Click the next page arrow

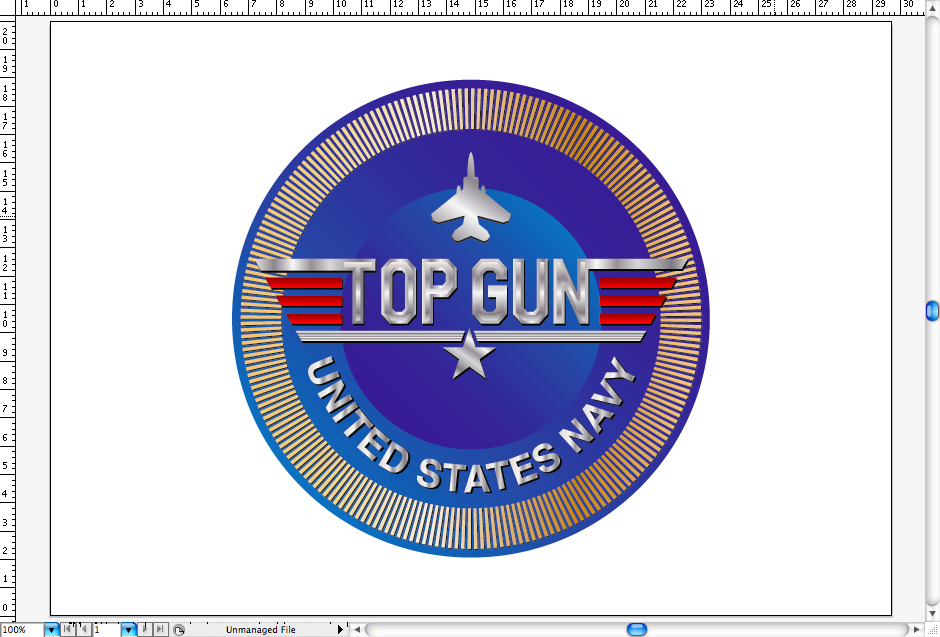tap(145, 630)
